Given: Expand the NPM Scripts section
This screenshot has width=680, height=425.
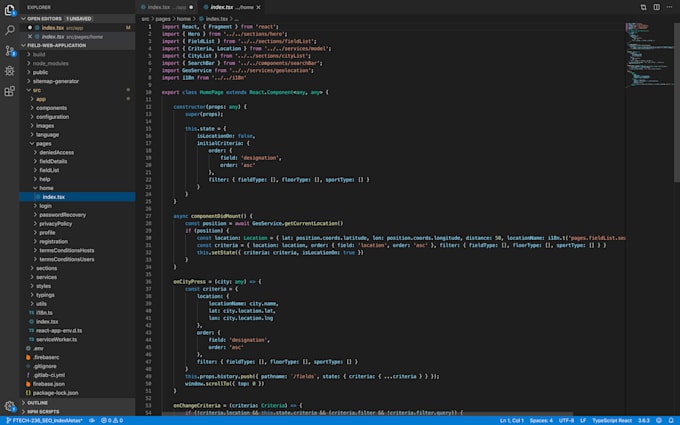Looking at the screenshot, I should point(77,412).
